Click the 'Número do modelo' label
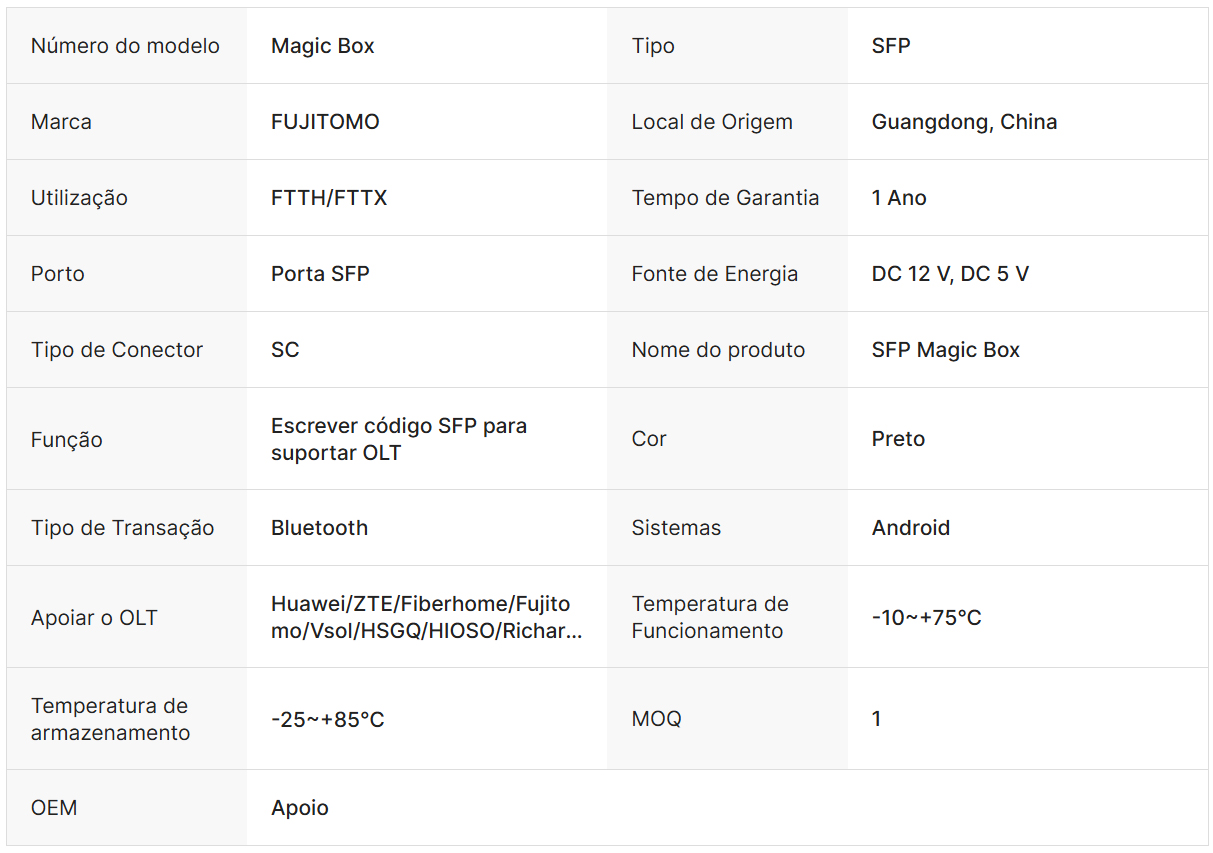 pos(125,46)
